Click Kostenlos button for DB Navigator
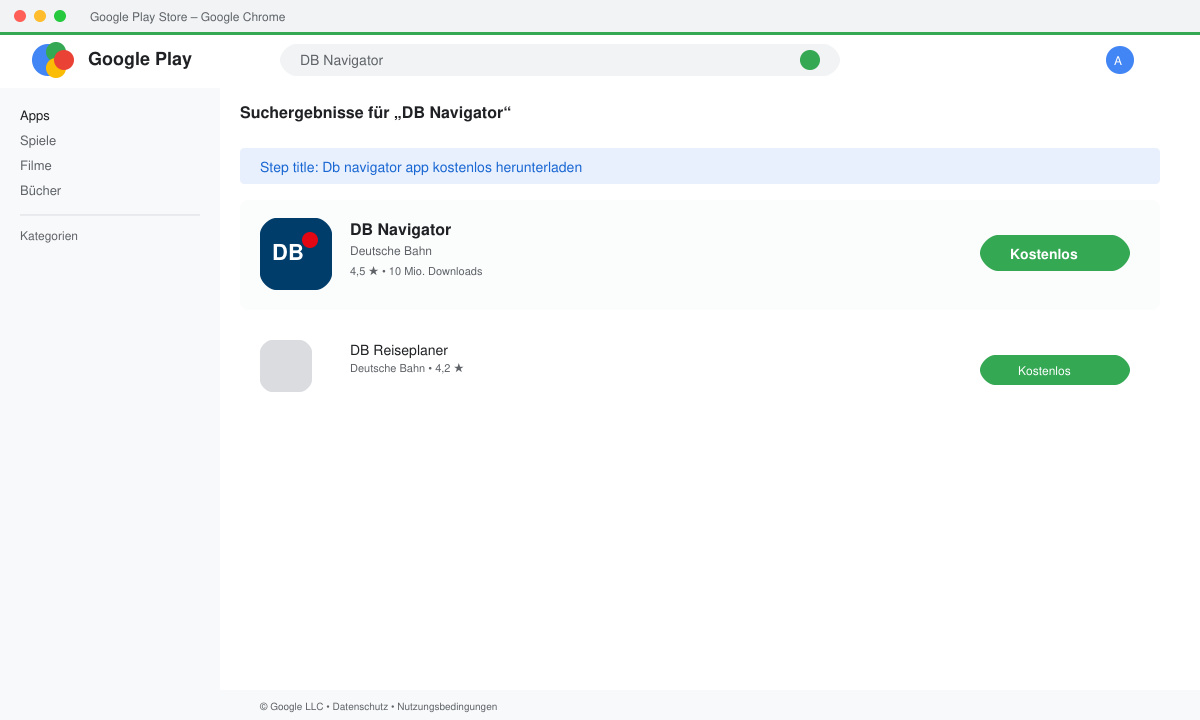 click(1055, 253)
